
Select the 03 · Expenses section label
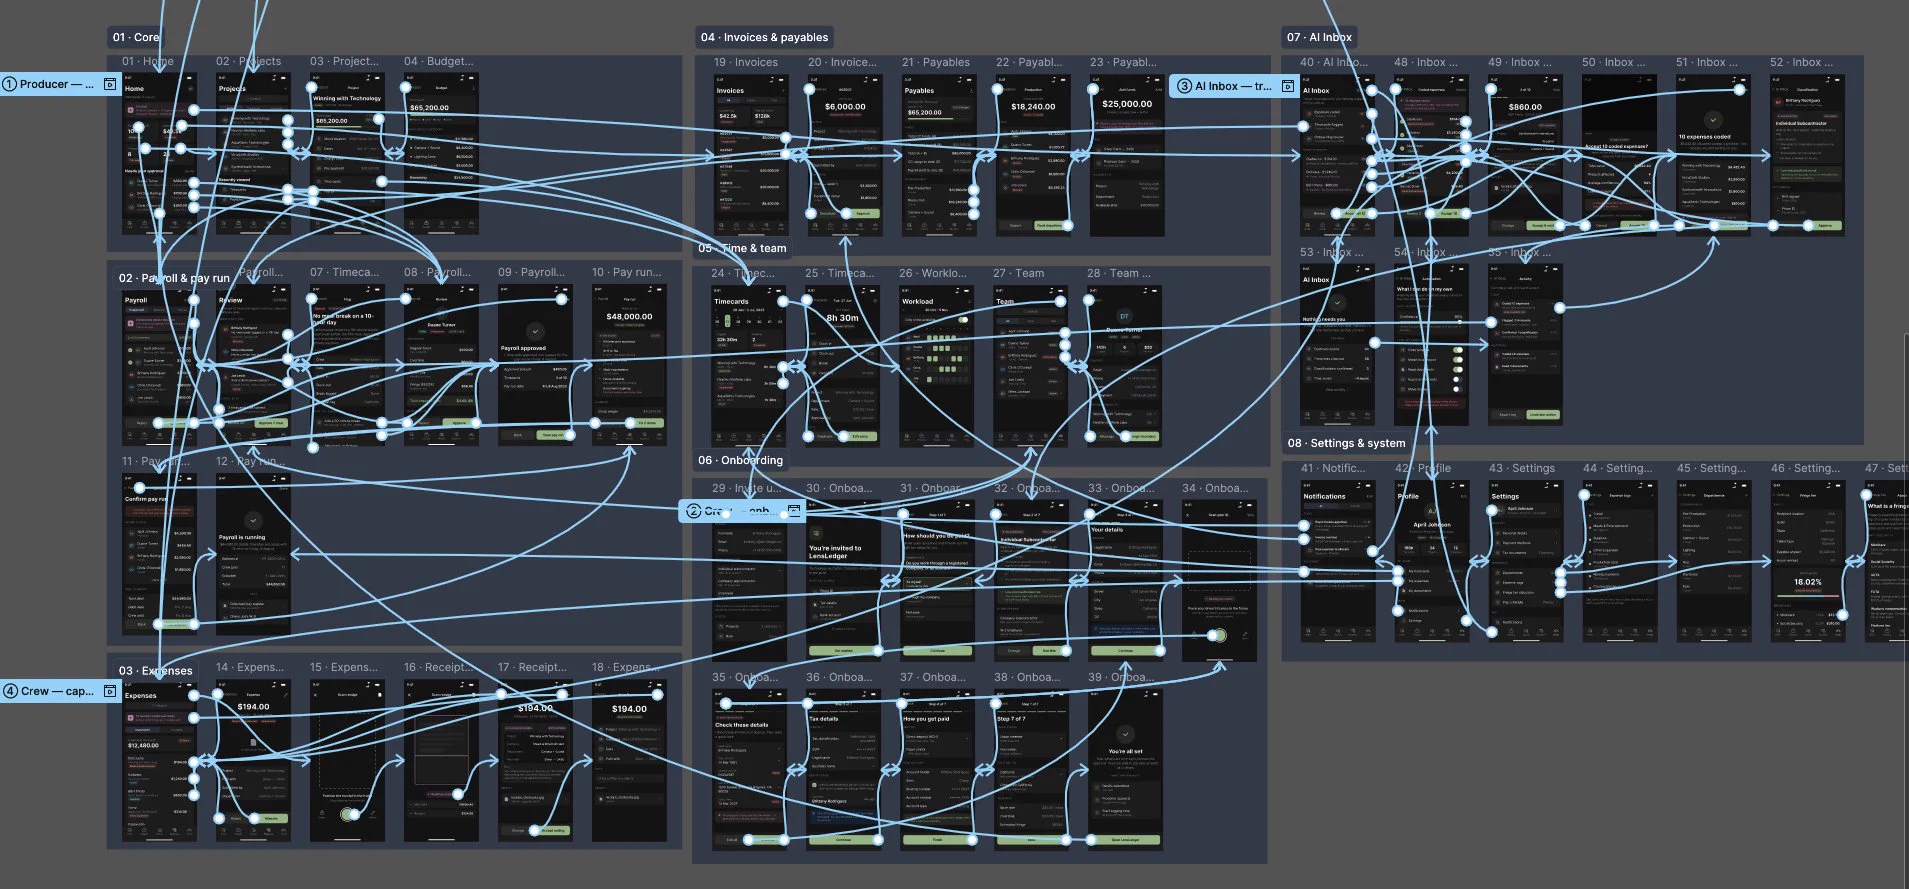pyautogui.click(x=155, y=671)
